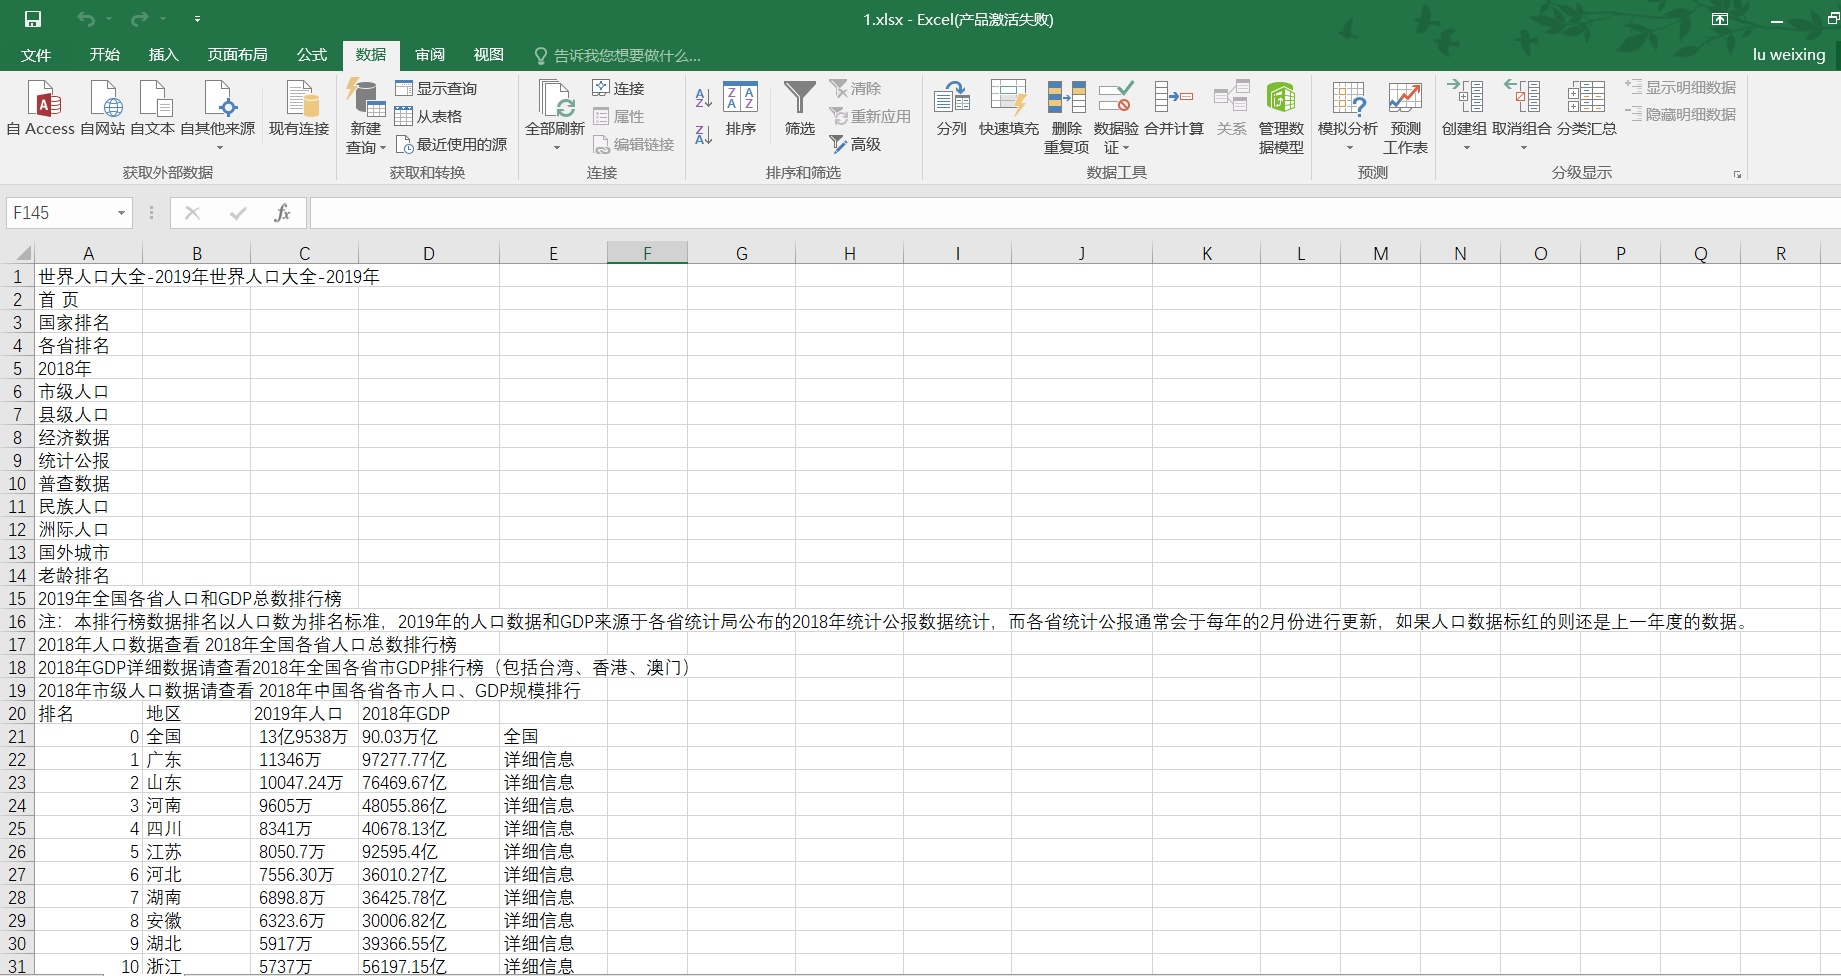
Task: Click the Redo arrow icon
Action: (x=139, y=19)
